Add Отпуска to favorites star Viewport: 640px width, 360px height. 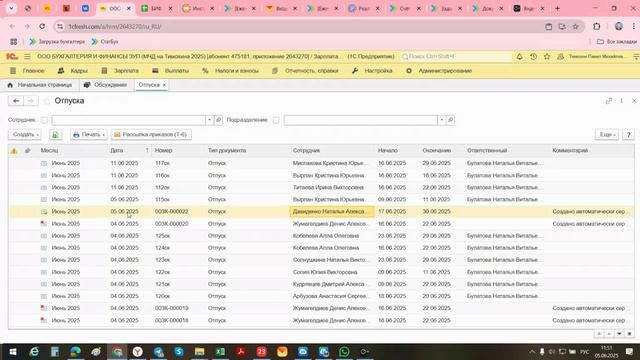pos(47,101)
